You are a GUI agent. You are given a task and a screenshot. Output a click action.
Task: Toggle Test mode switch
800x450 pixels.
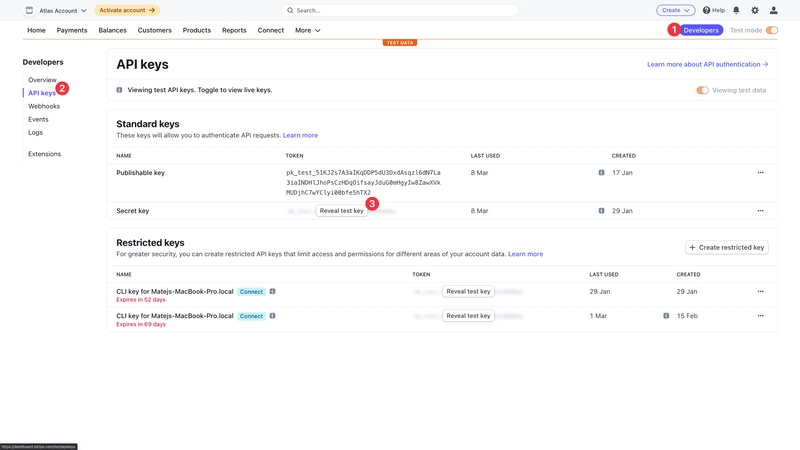point(771,30)
